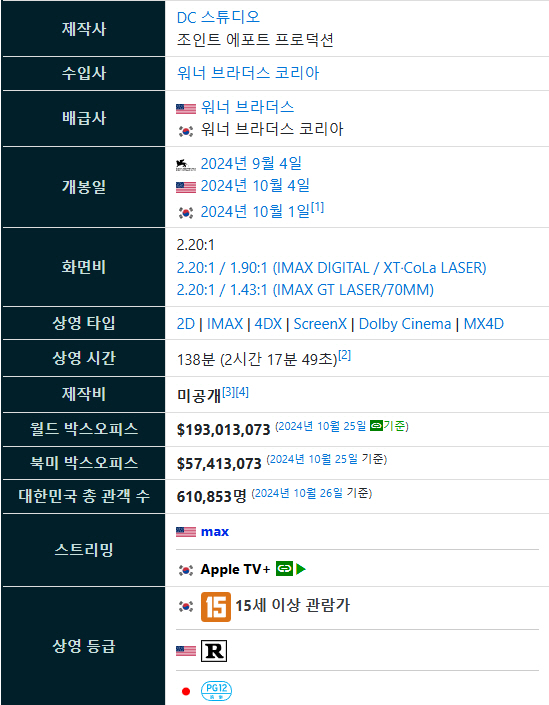This screenshot has height=705, width=549.
Task: Click the IMAX screening type link
Action: 225,324
